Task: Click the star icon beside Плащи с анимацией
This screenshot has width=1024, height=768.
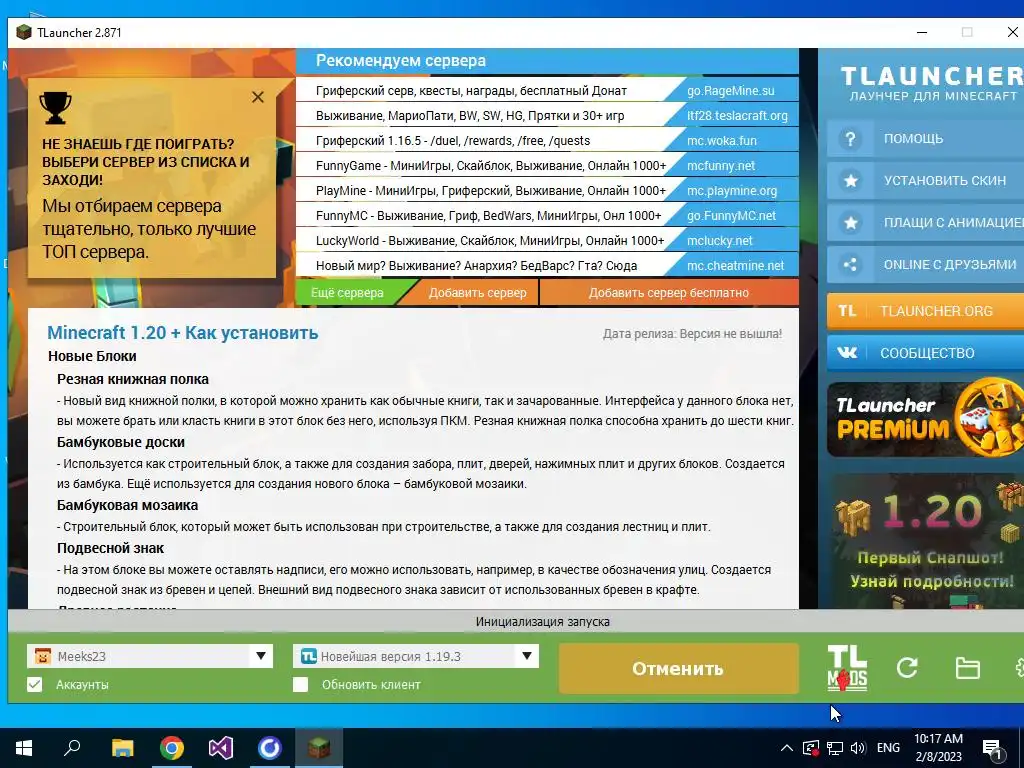Action: click(850, 223)
